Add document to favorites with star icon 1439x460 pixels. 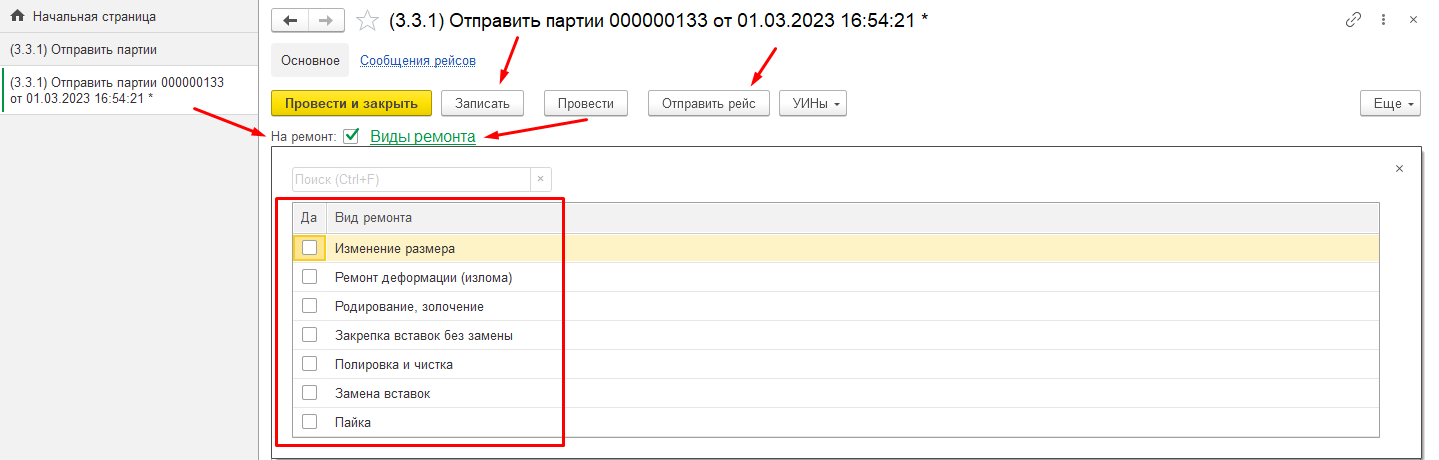point(368,20)
